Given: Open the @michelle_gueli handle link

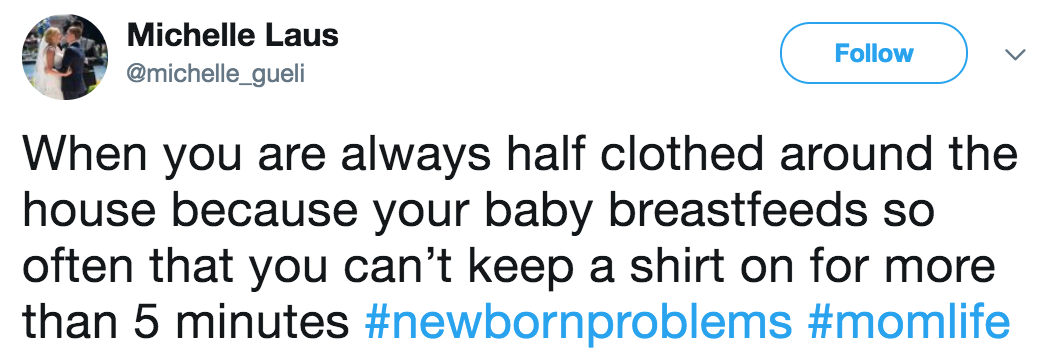Looking at the screenshot, I should pos(216,74).
